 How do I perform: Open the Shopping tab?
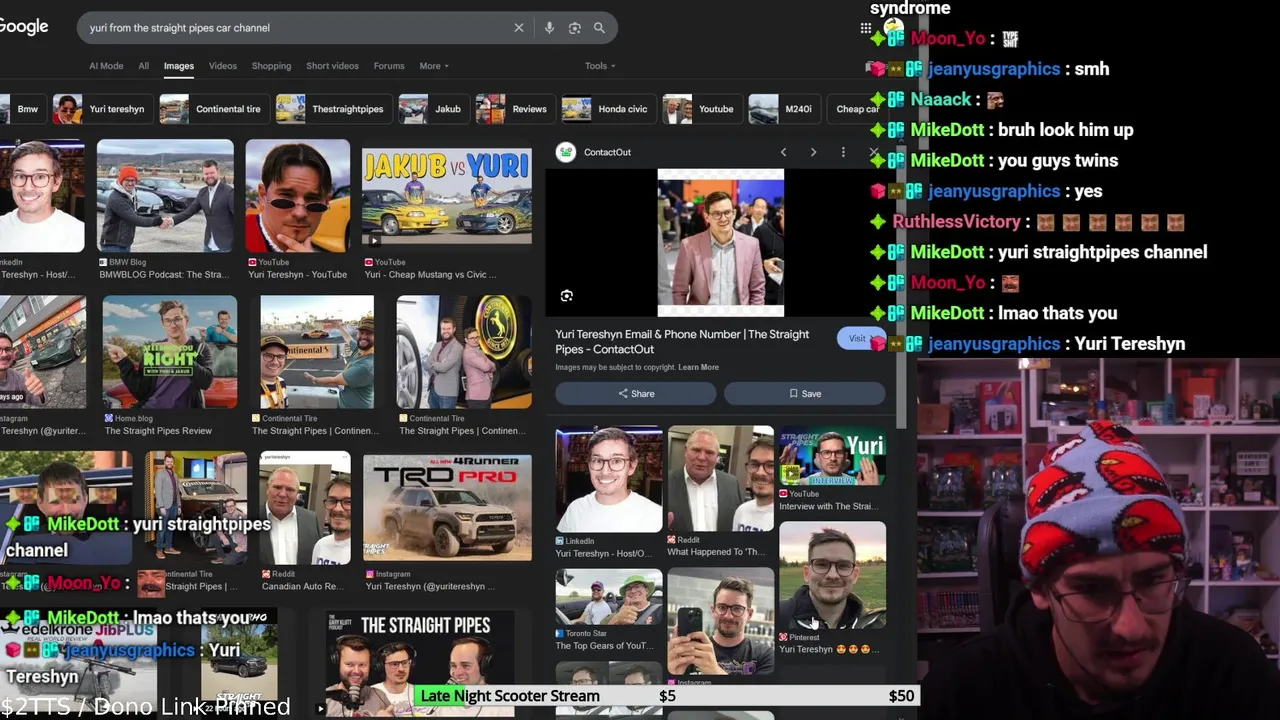click(271, 66)
